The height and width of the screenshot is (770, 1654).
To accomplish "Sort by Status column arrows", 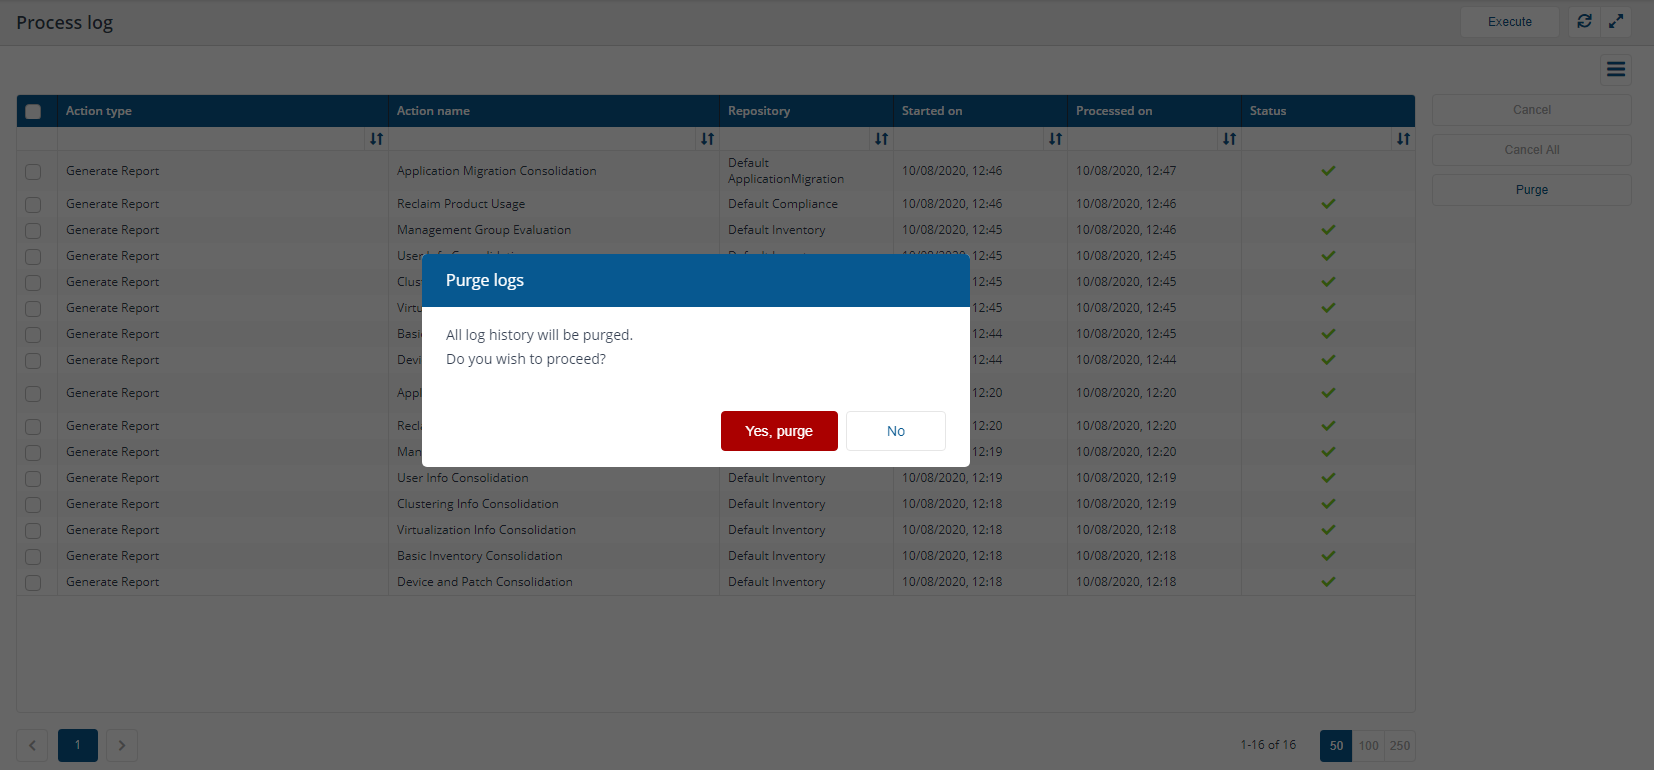I will (1403, 139).
